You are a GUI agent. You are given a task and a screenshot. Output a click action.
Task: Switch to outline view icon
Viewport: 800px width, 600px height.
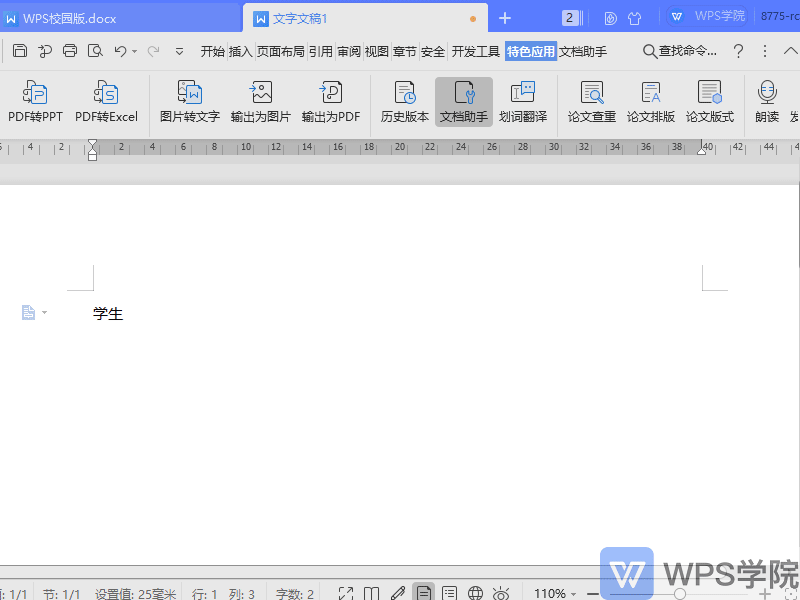tap(449, 593)
